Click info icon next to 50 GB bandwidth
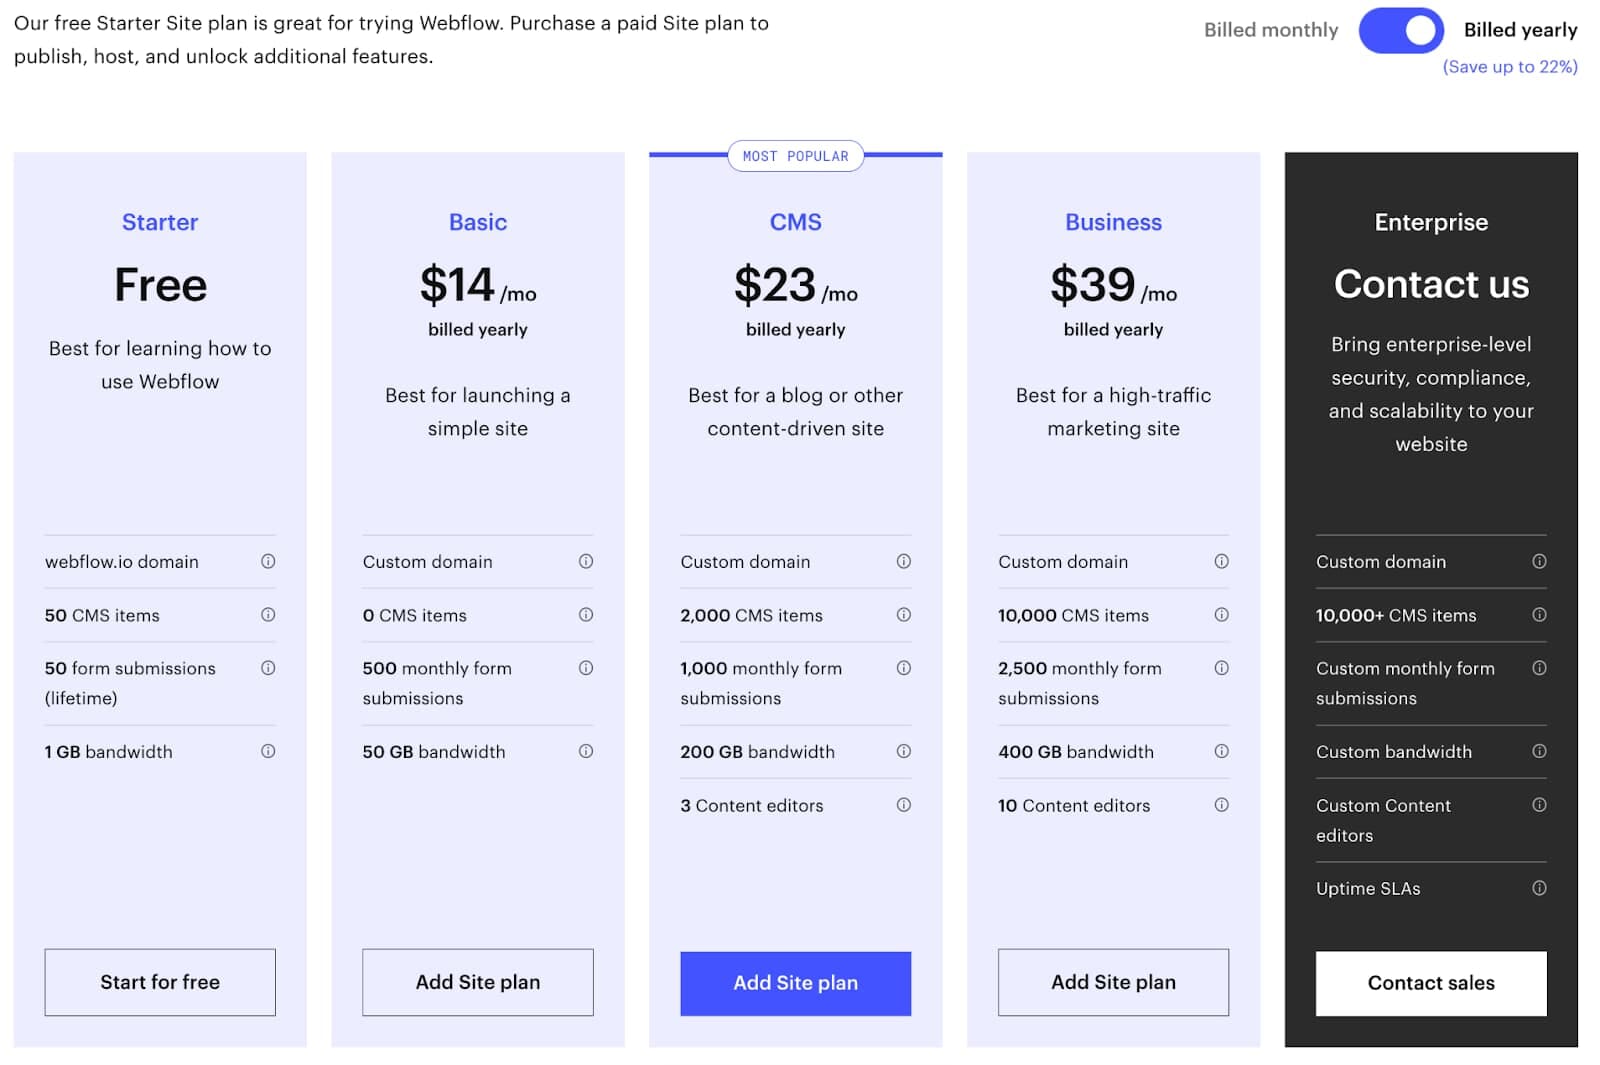Image resolution: width=1600 pixels, height=1065 pixels. pos(585,751)
